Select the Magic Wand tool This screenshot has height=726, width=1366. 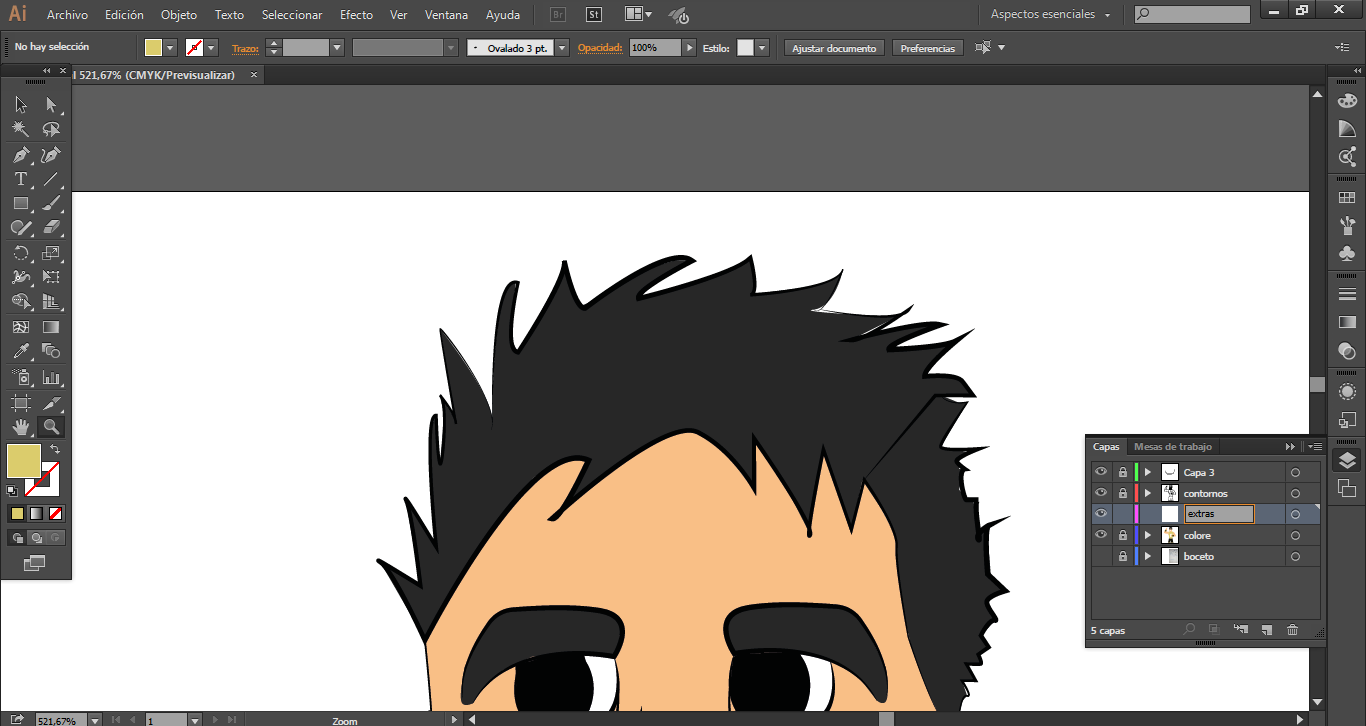pos(20,129)
